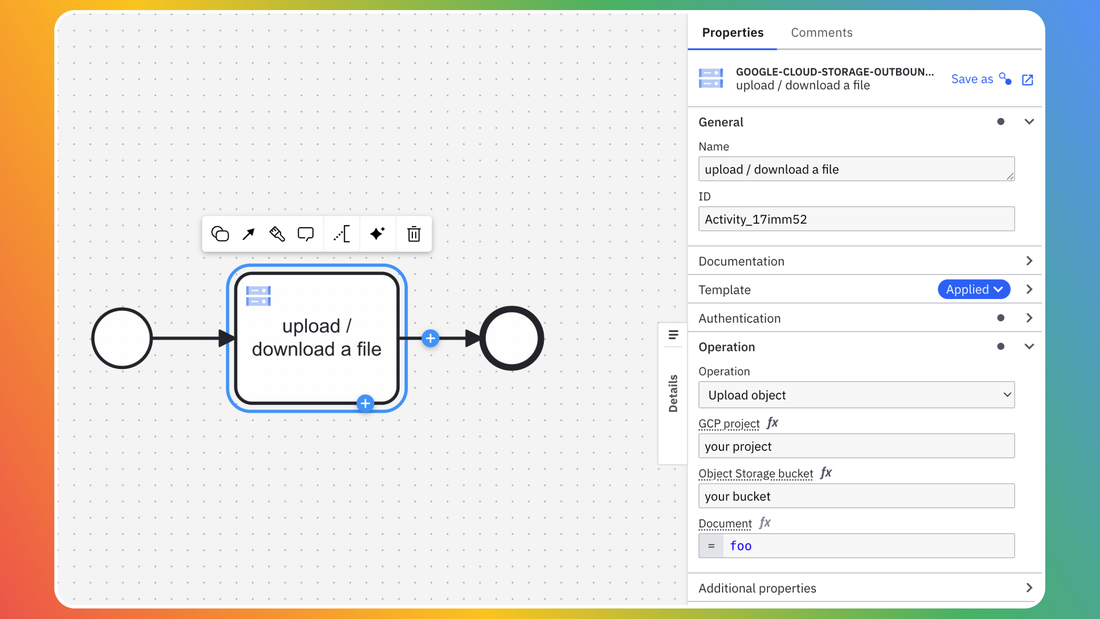Click the Object Storage bucket label
This screenshot has width=1100, height=619.
coord(756,473)
